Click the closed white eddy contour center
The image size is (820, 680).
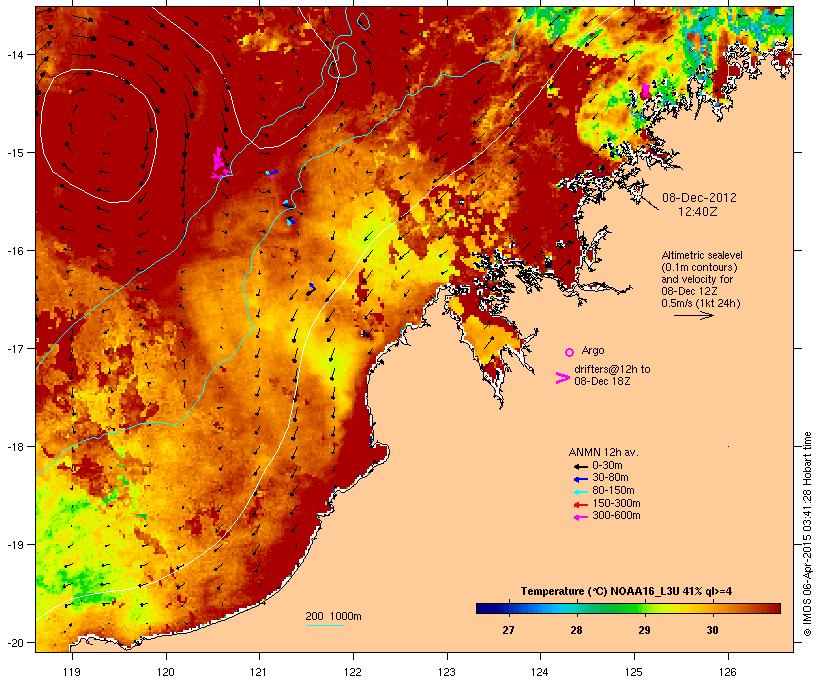pyautogui.click(x=99, y=136)
